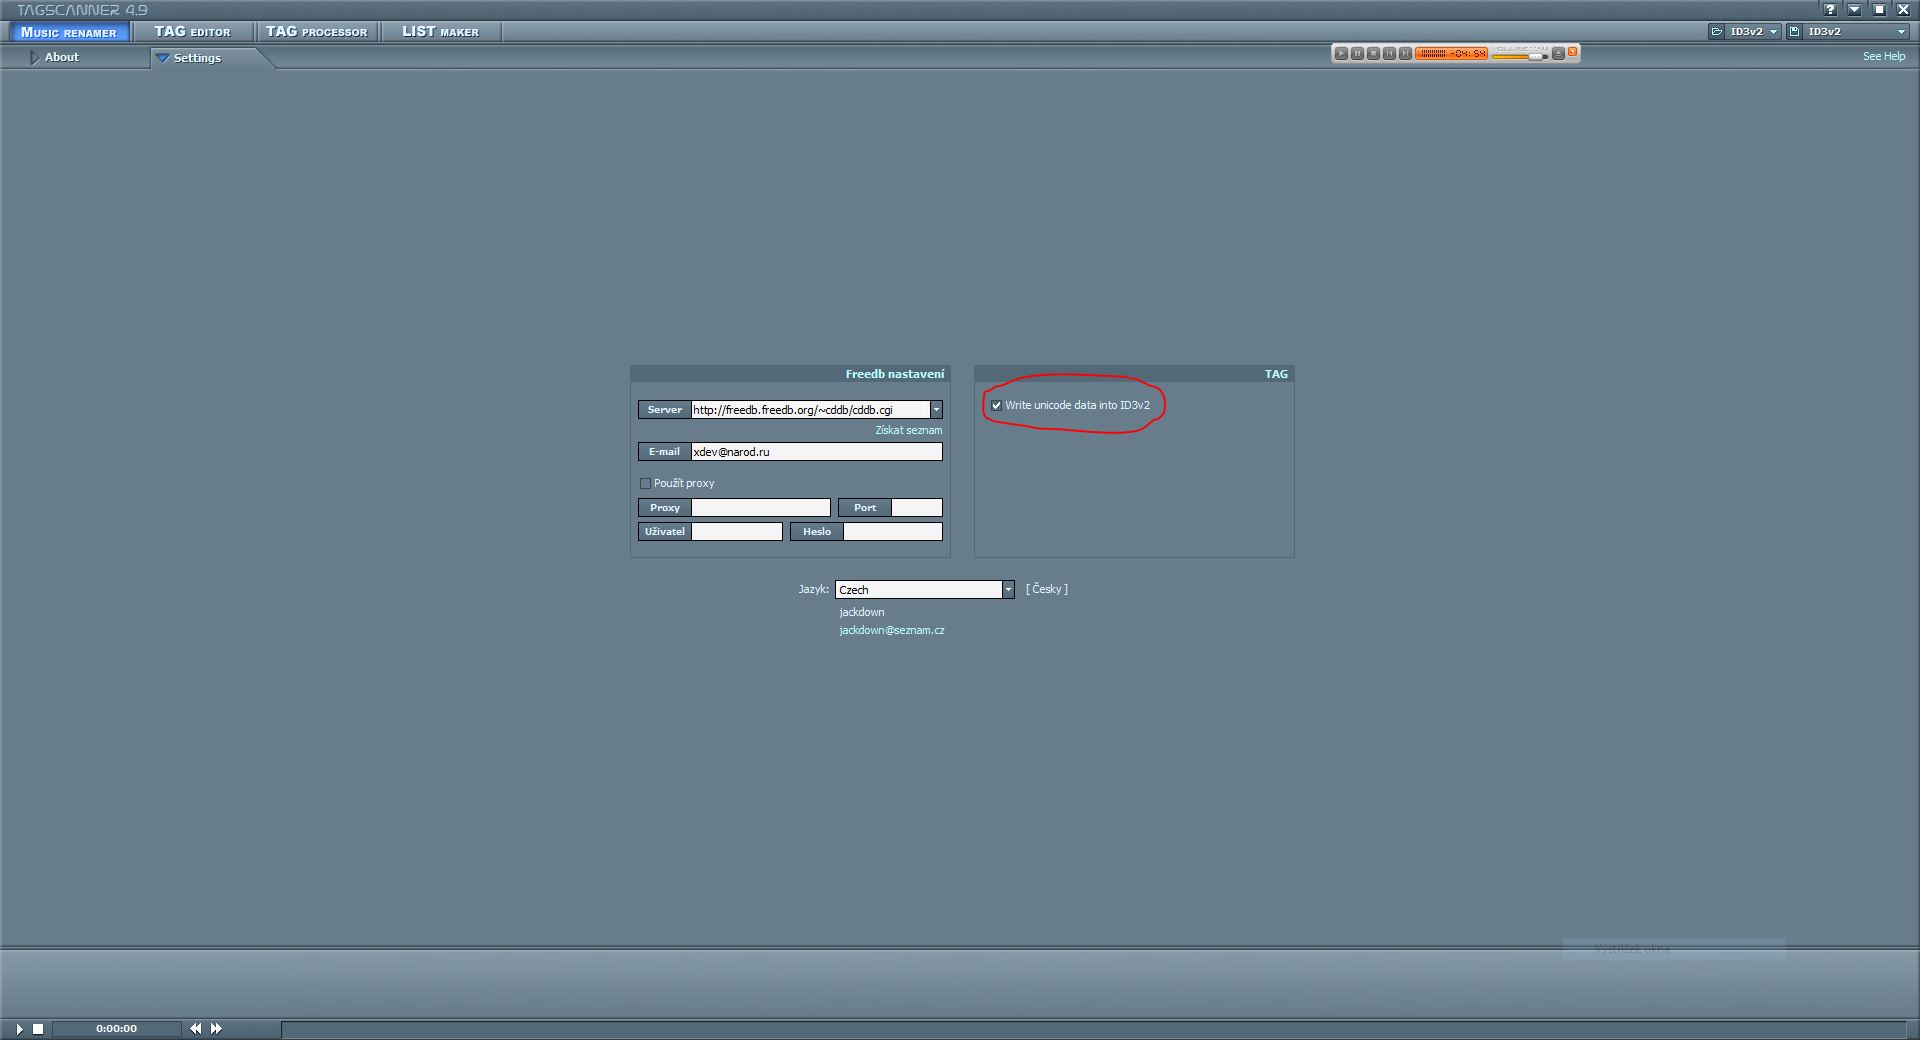Click the E-mail input field

point(816,452)
